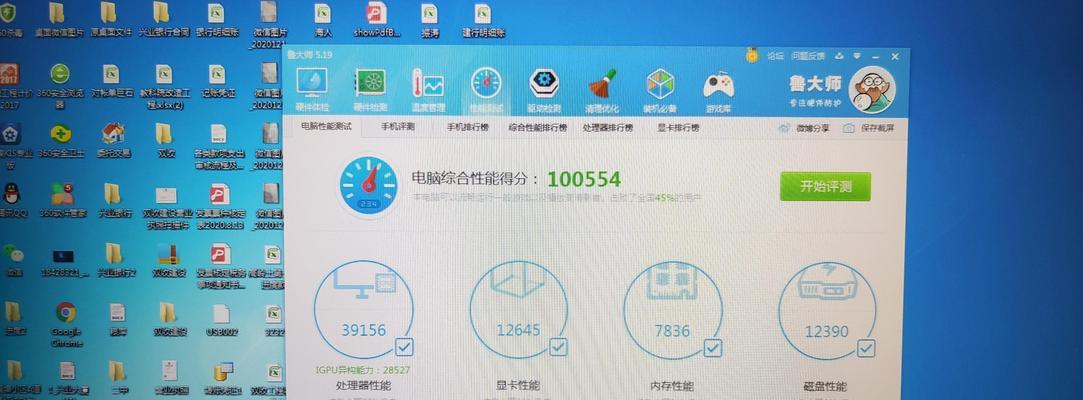The width and height of the screenshot is (1083, 400).
Task: Open 硬件检测 hardware detection section
Action: (370, 90)
